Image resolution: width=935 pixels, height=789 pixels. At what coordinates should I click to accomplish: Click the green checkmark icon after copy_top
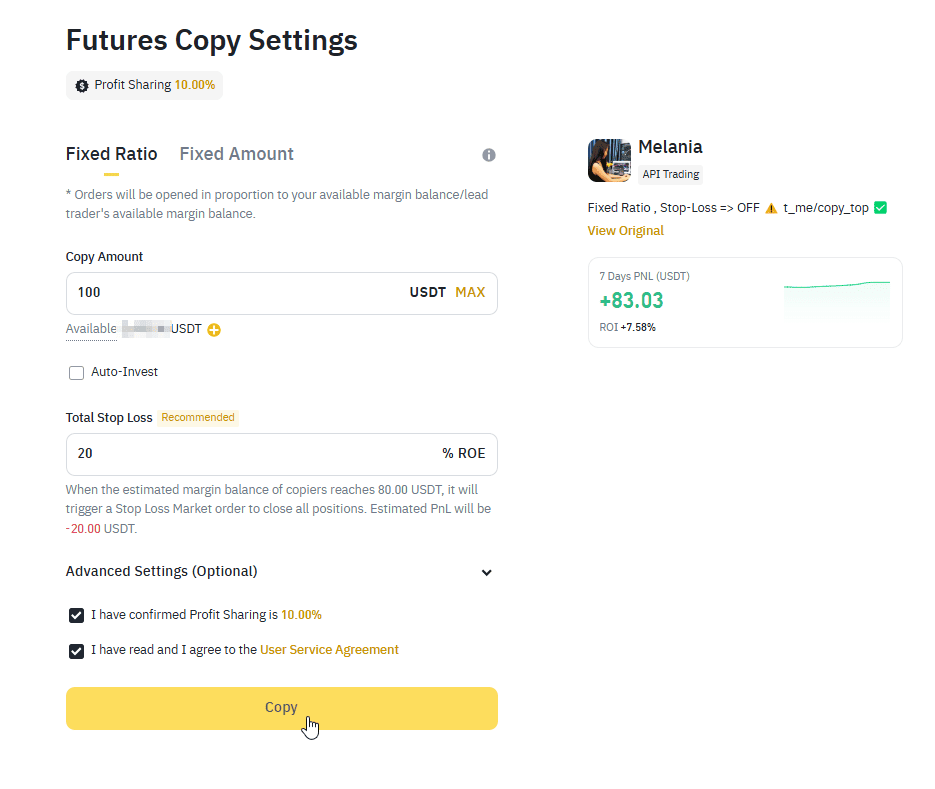pyautogui.click(x=880, y=208)
